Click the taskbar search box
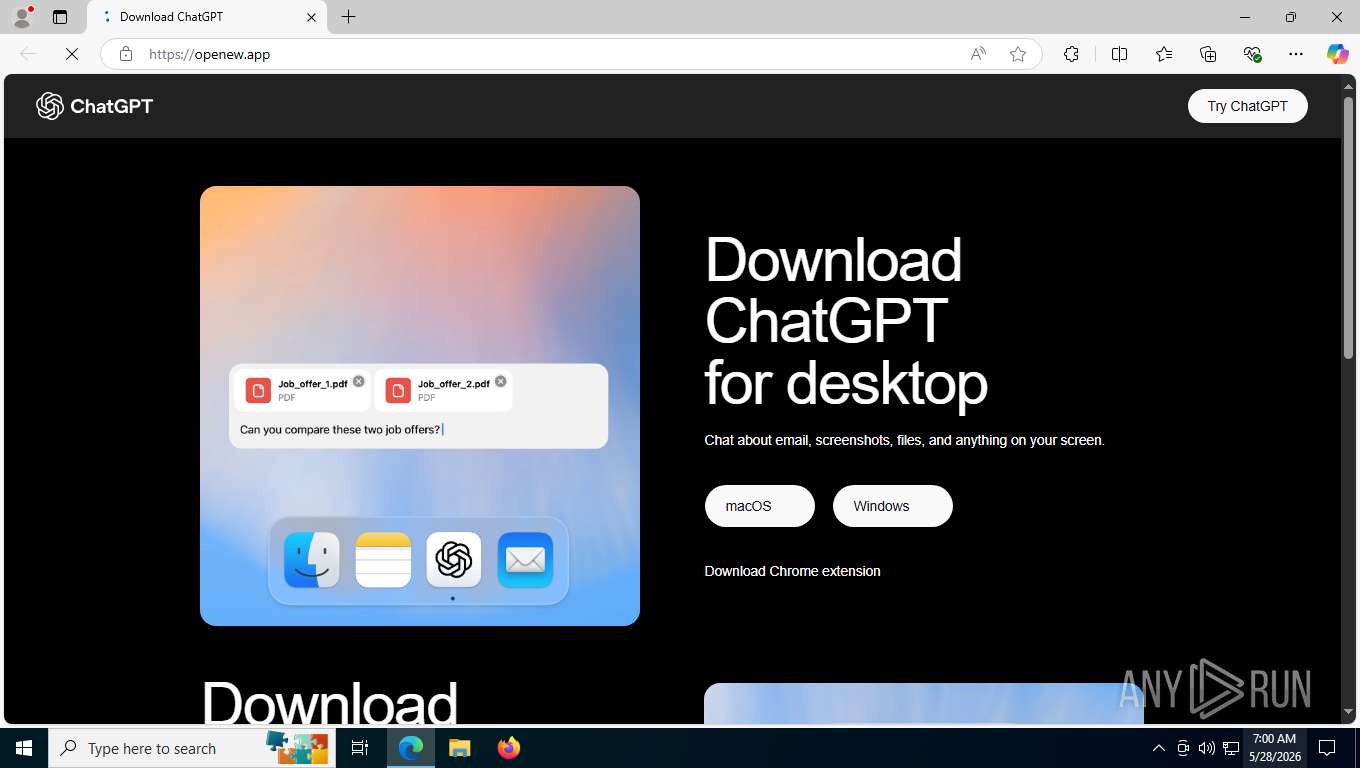 click(190, 748)
